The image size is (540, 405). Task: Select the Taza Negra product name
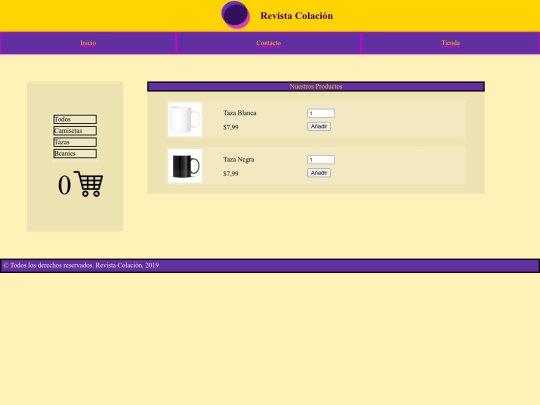[239, 159]
